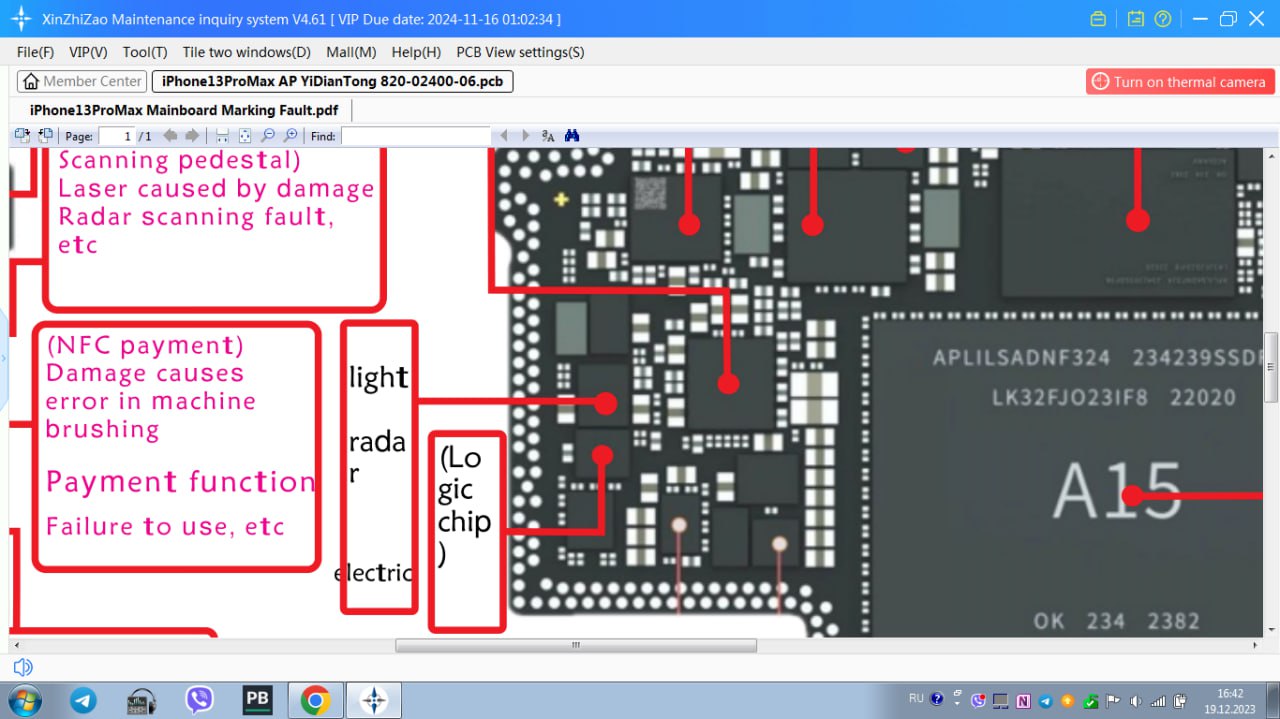The image size is (1280, 719).
Task: Switch to iPhone13ProMax AP YiDianTong pcb tab
Action: point(332,81)
